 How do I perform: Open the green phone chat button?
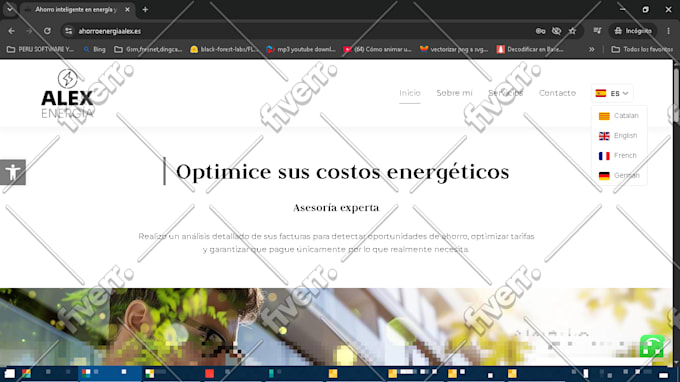(x=652, y=346)
